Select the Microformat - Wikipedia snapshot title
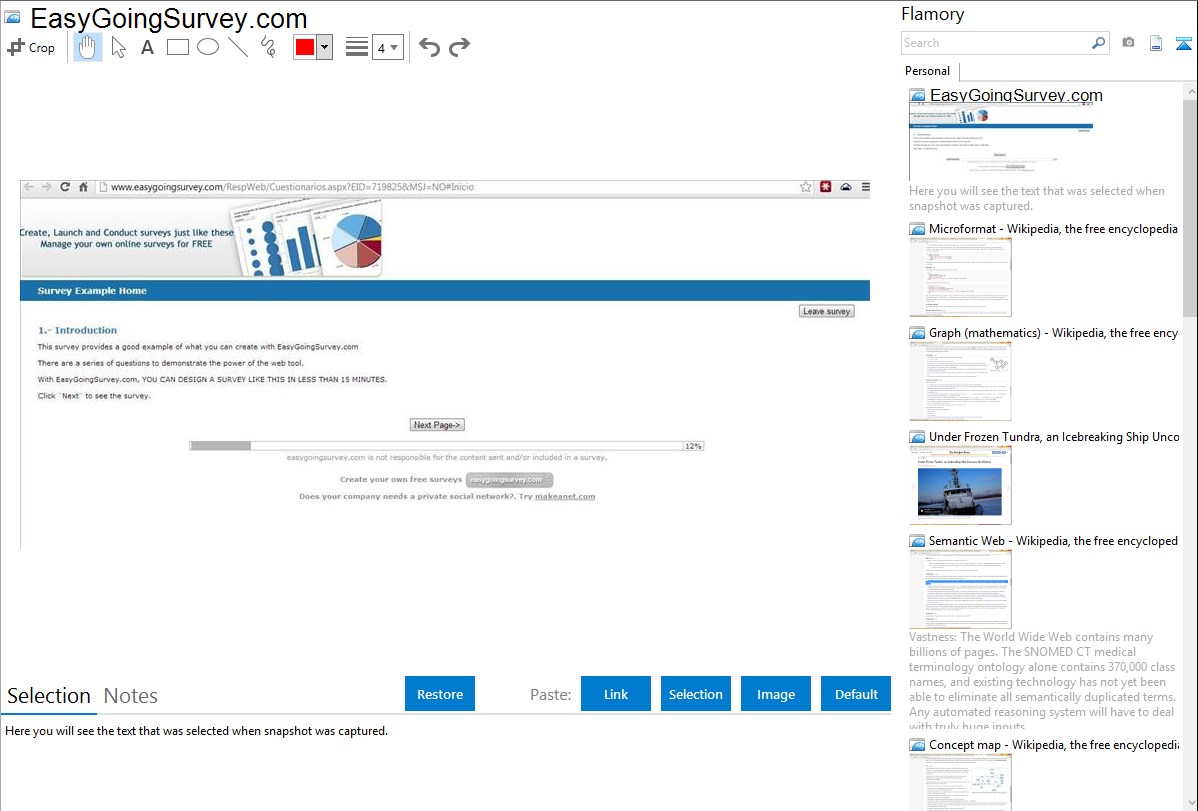This screenshot has width=1198, height=811. [x=1053, y=229]
